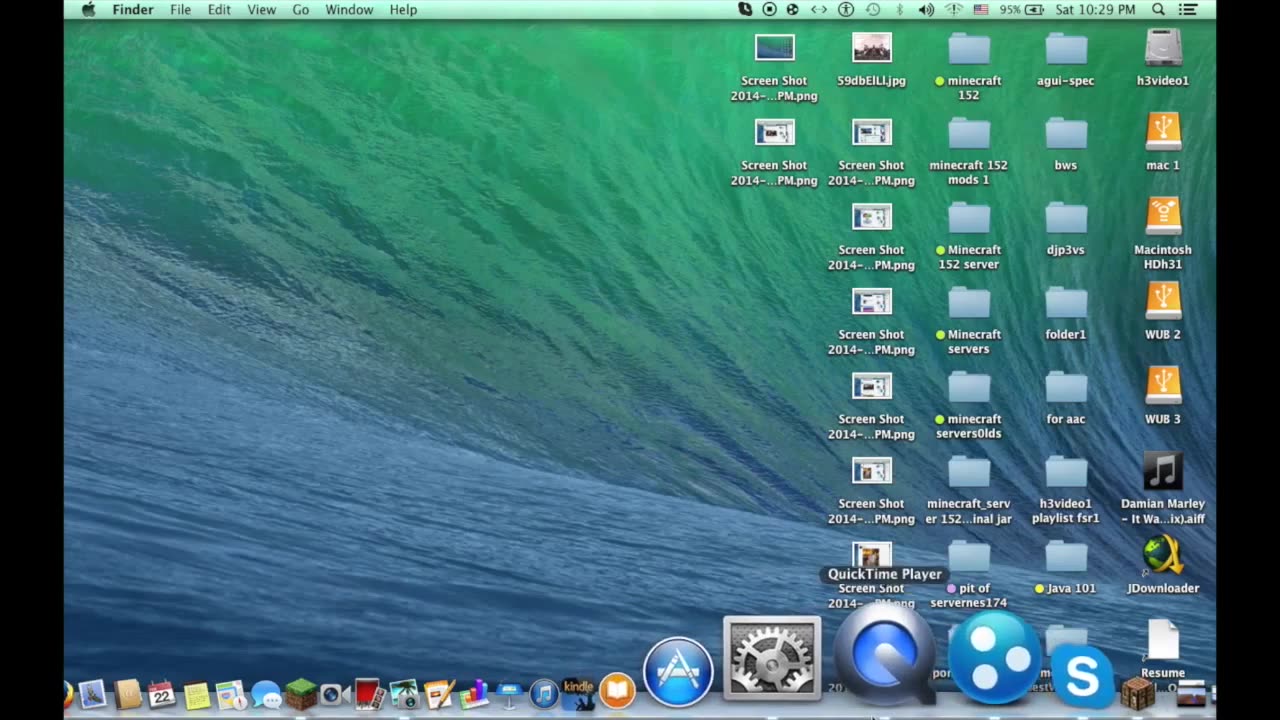Launch Kindle app in the dock
1280x720 pixels.
point(579,693)
